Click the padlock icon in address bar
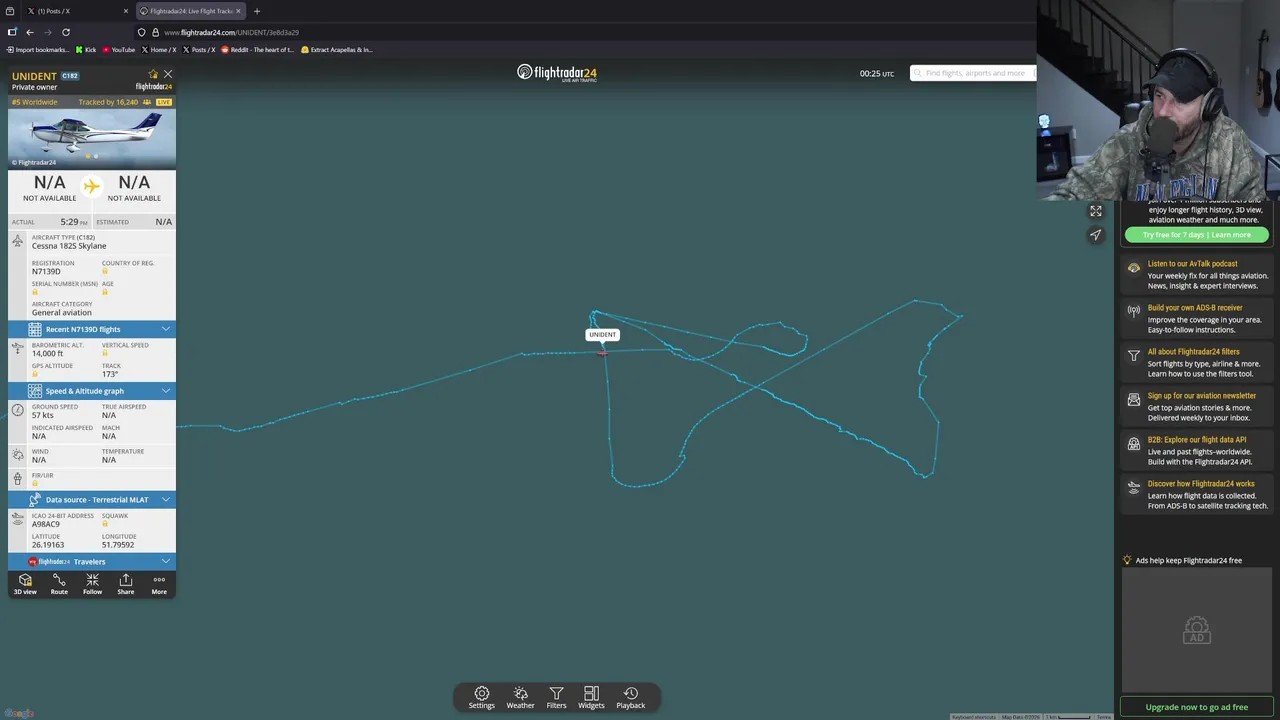 155,32
